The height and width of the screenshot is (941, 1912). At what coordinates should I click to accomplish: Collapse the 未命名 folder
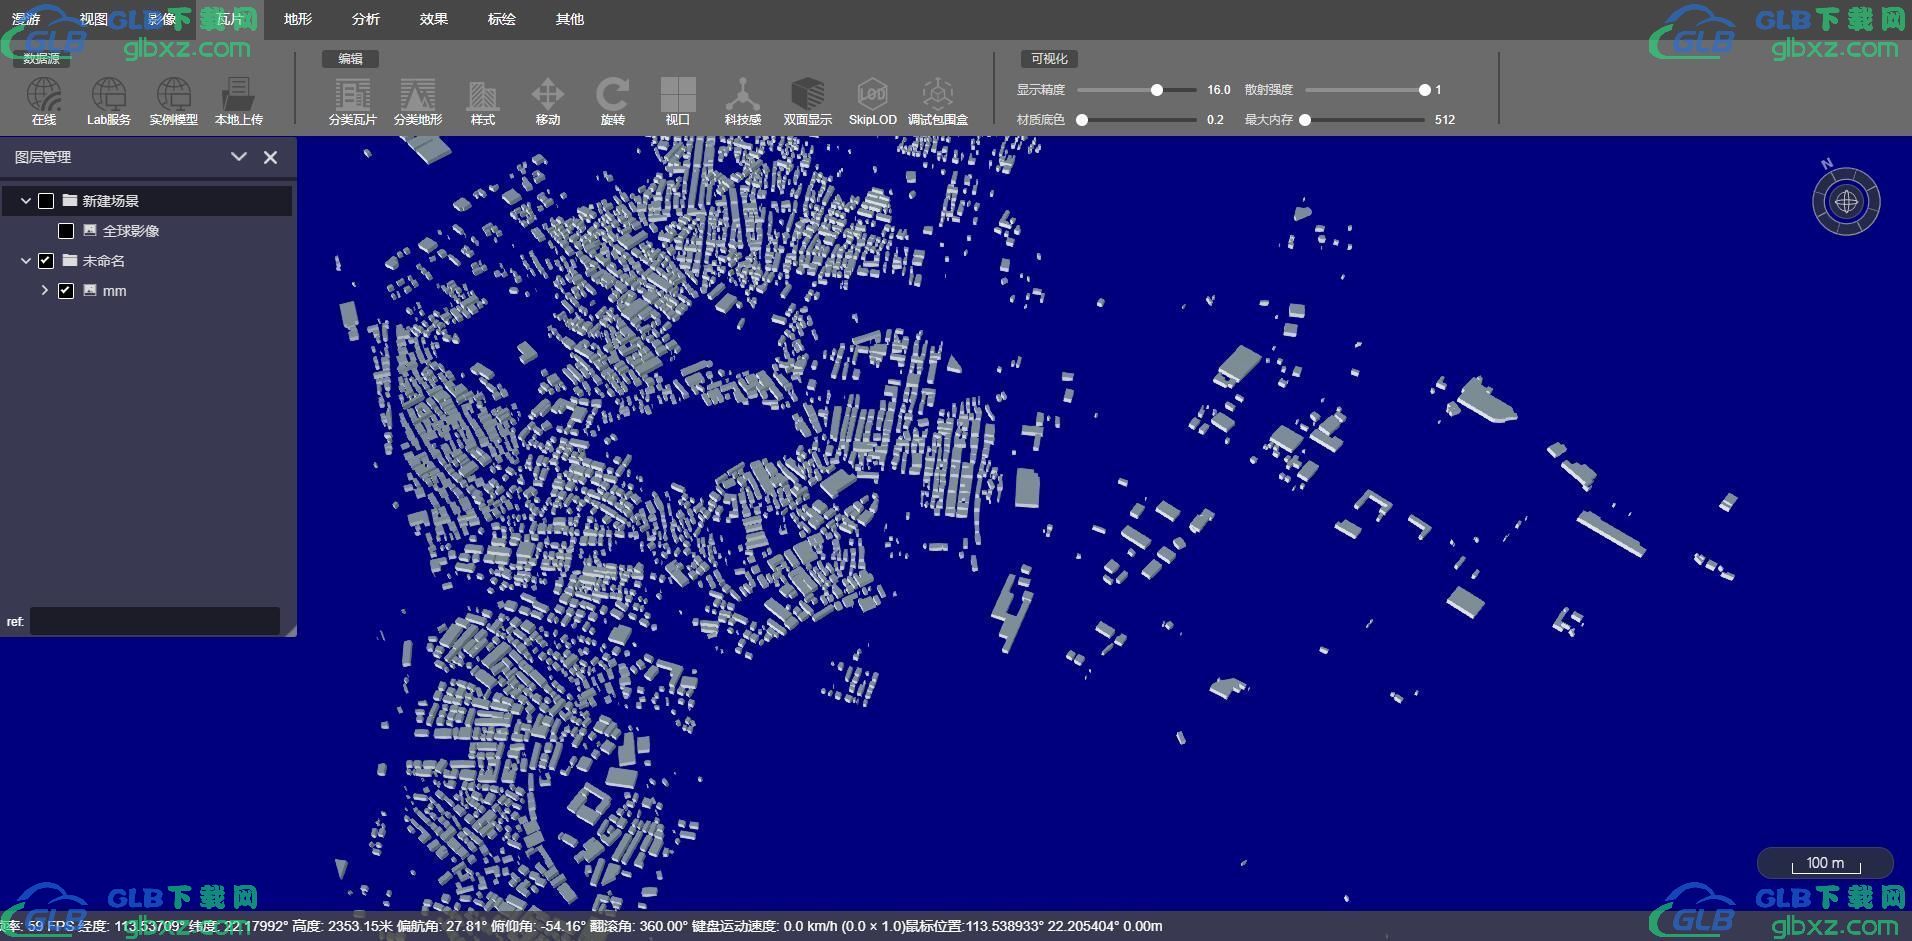coord(26,261)
